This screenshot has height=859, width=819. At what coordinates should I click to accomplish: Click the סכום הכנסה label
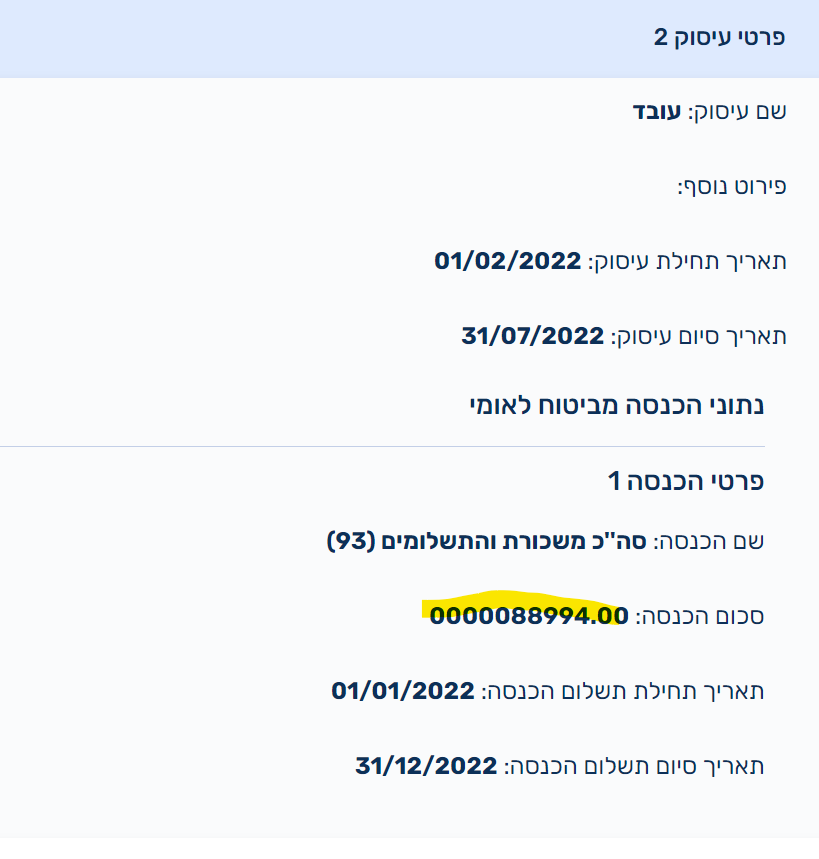pyautogui.click(x=700, y=616)
